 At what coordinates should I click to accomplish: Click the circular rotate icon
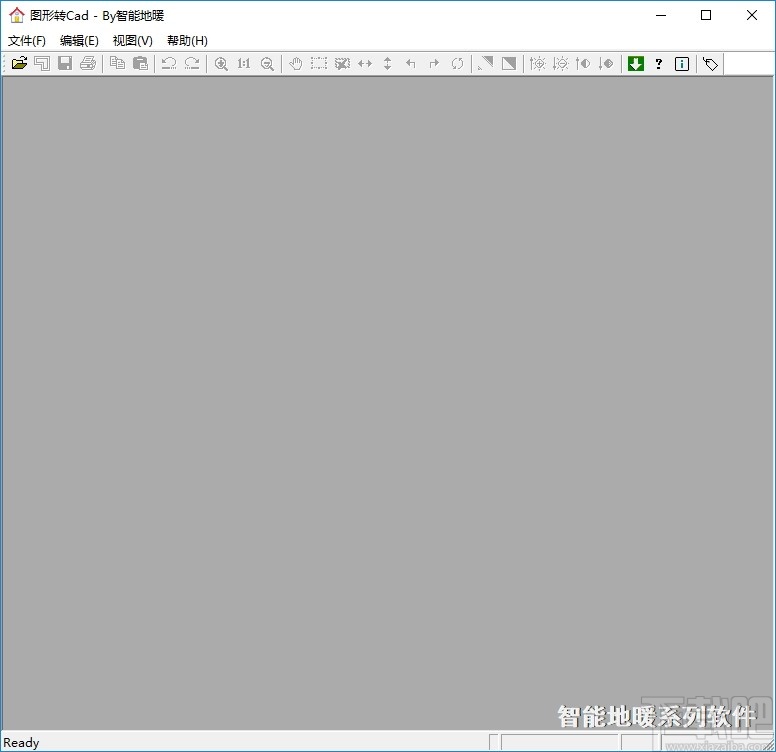pyautogui.click(x=457, y=63)
